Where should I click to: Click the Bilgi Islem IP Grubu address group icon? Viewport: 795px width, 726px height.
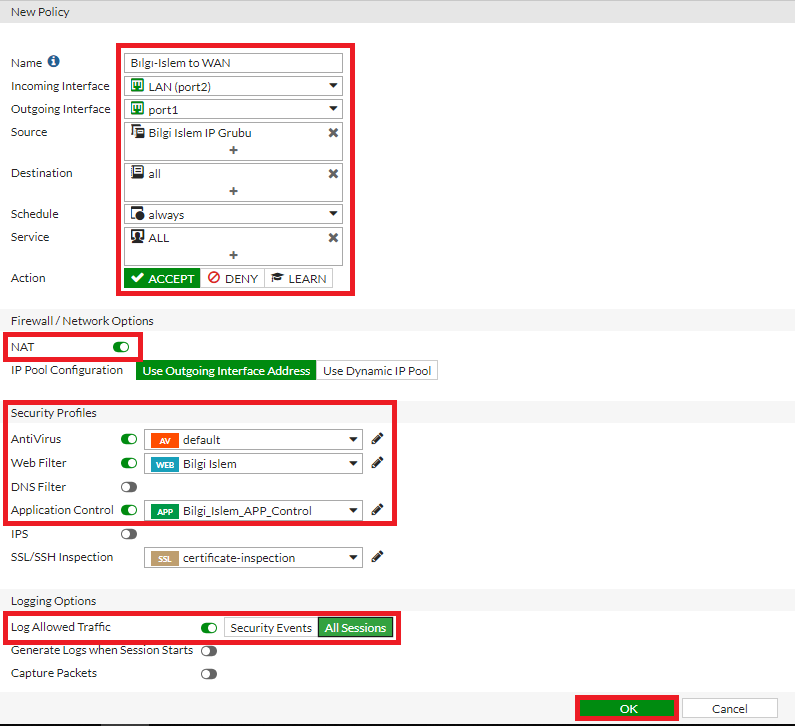click(x=137, y=131)
